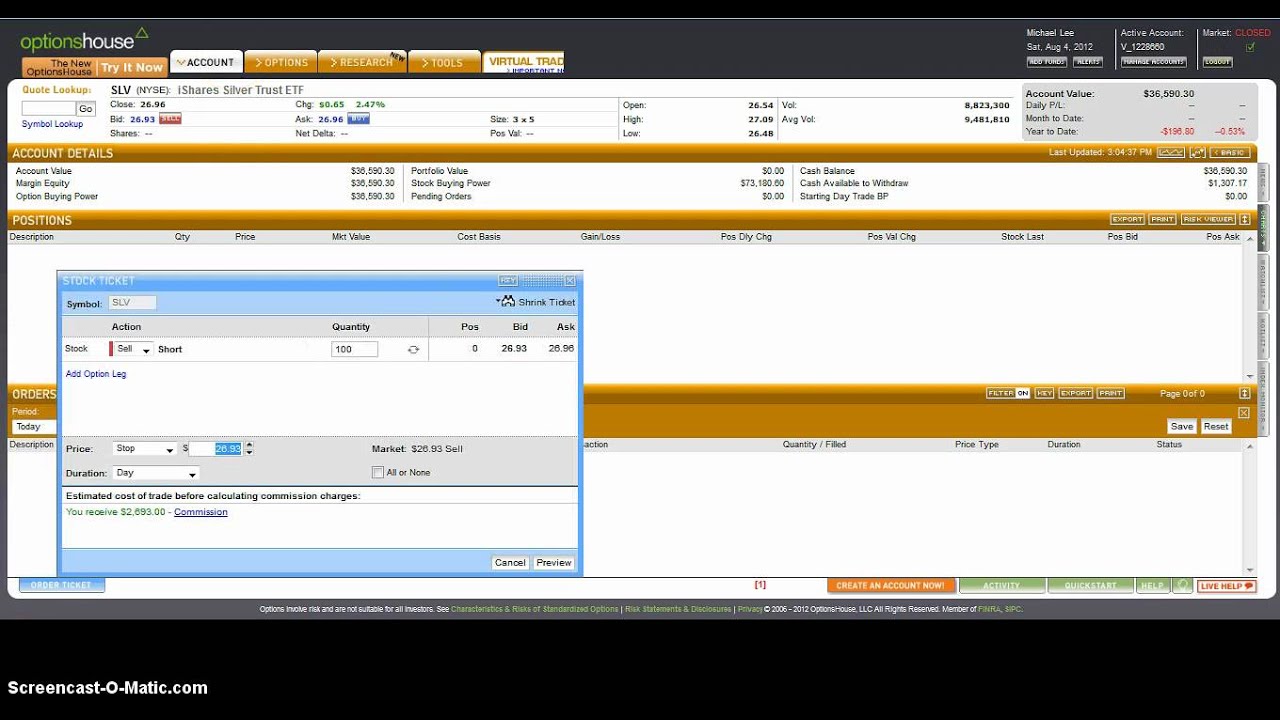The image size is (1280, 720).
Task: Collapse the Orders panel with arrow icon
Action: point(1245,393)
